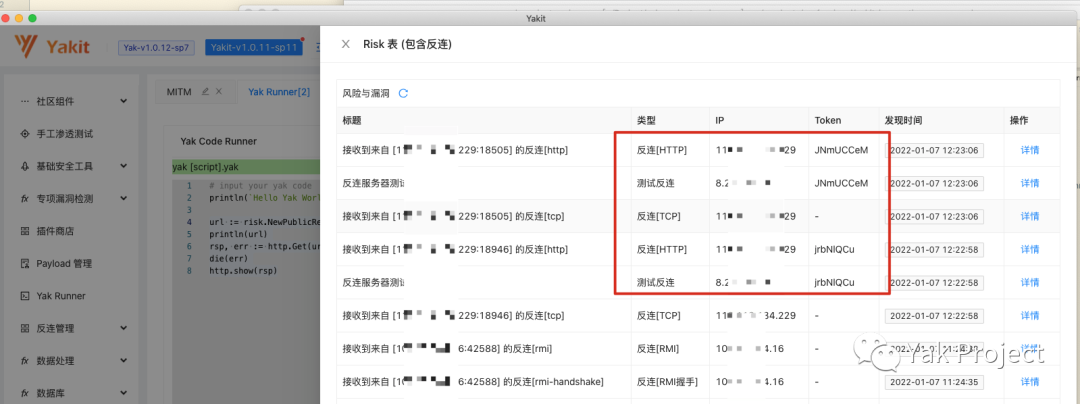Viewport: 1080px width, 404px height.
Task: Click the Risk 表 (包含反连) drawer title
Action: [407, 45]
